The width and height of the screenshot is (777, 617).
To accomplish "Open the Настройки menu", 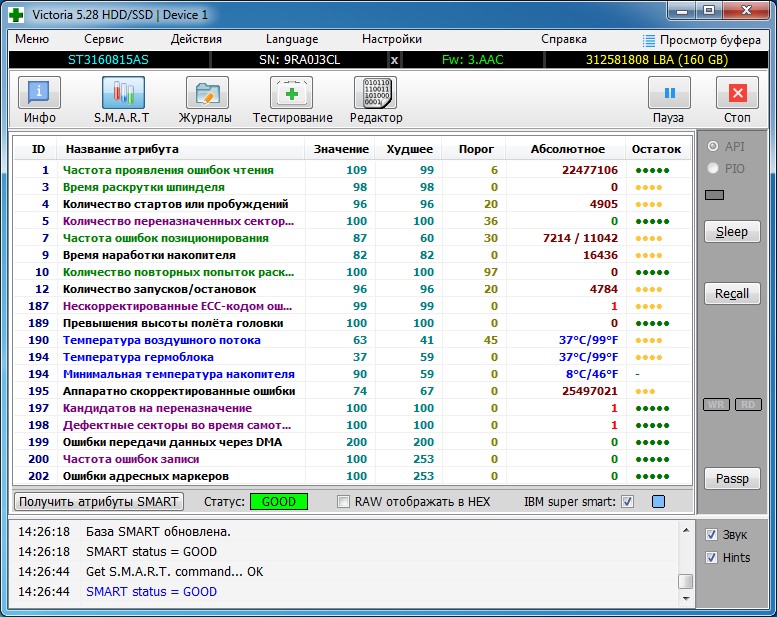I will click(x=392, y=39).
